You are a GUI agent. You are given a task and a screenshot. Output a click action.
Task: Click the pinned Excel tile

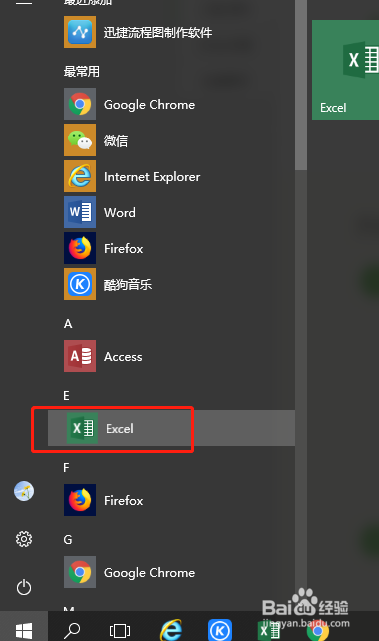(x=345, y=70)
